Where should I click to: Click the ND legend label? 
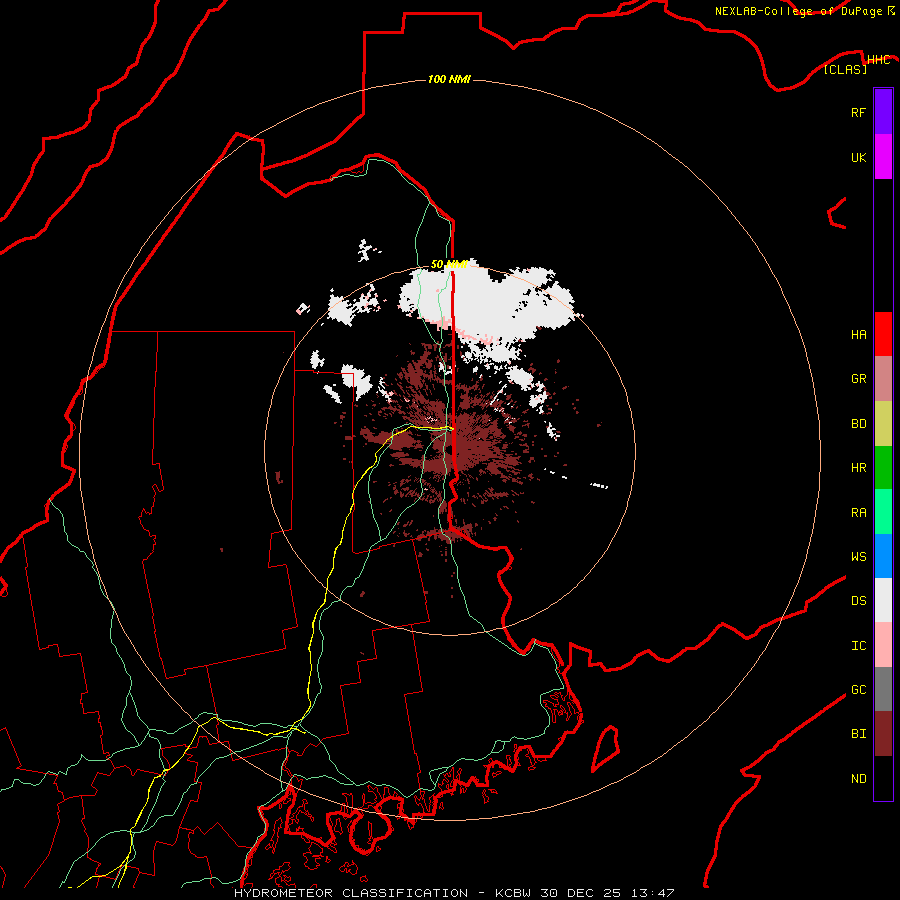(x=858, y=778)
